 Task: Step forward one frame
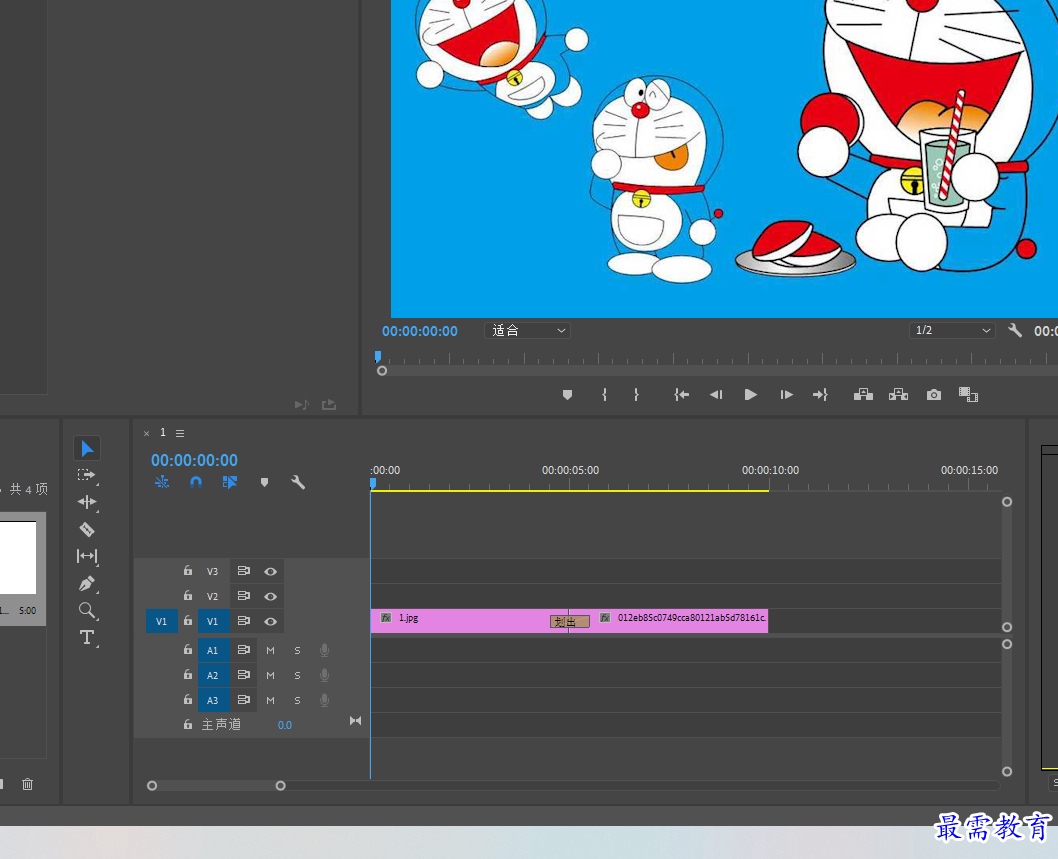[x=786, y=395]
